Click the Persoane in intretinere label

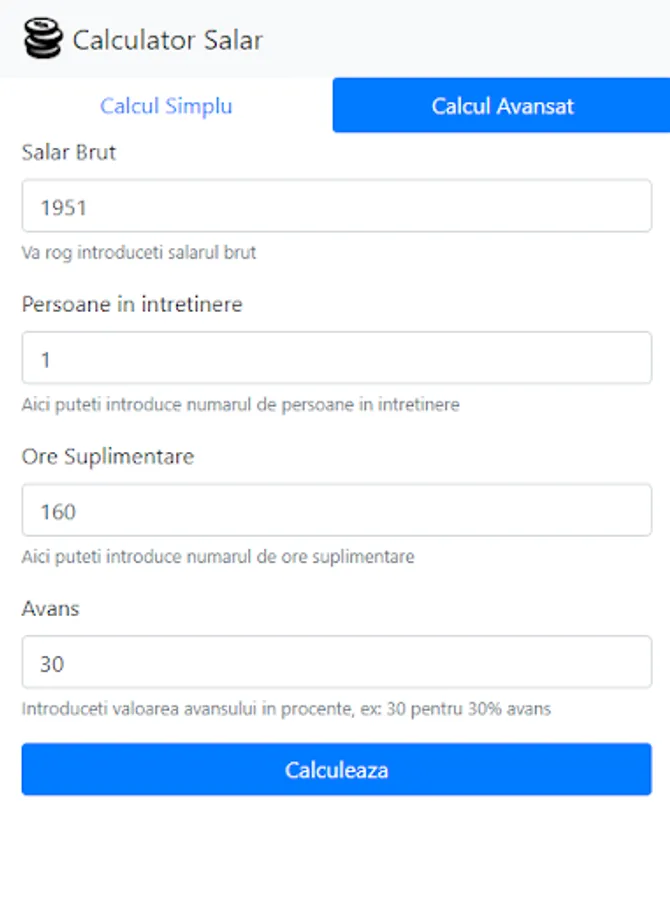point(132,304)
